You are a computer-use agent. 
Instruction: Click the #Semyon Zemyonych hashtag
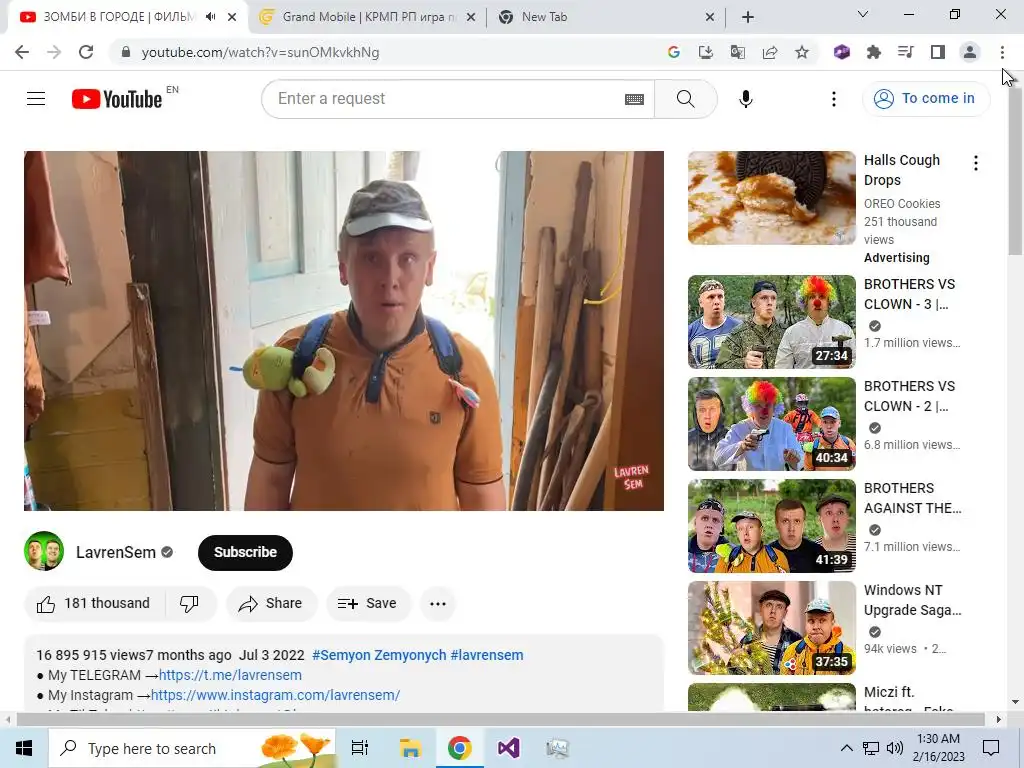[379, 655]
